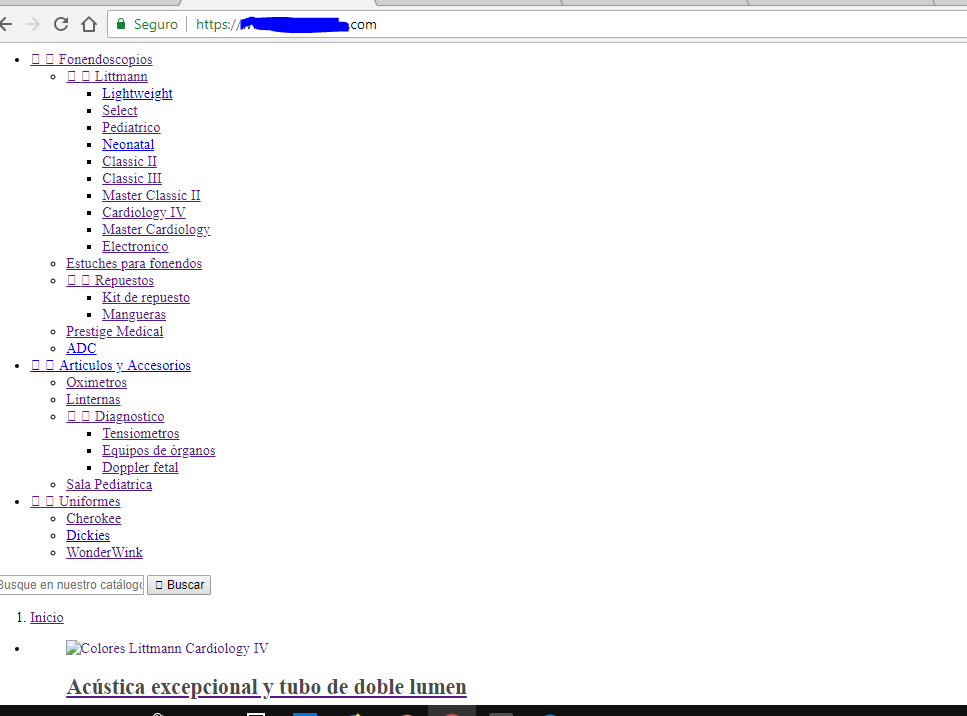Visit the Tensiometros link
The image size is (967, 716).
click(x=141, y=434)
